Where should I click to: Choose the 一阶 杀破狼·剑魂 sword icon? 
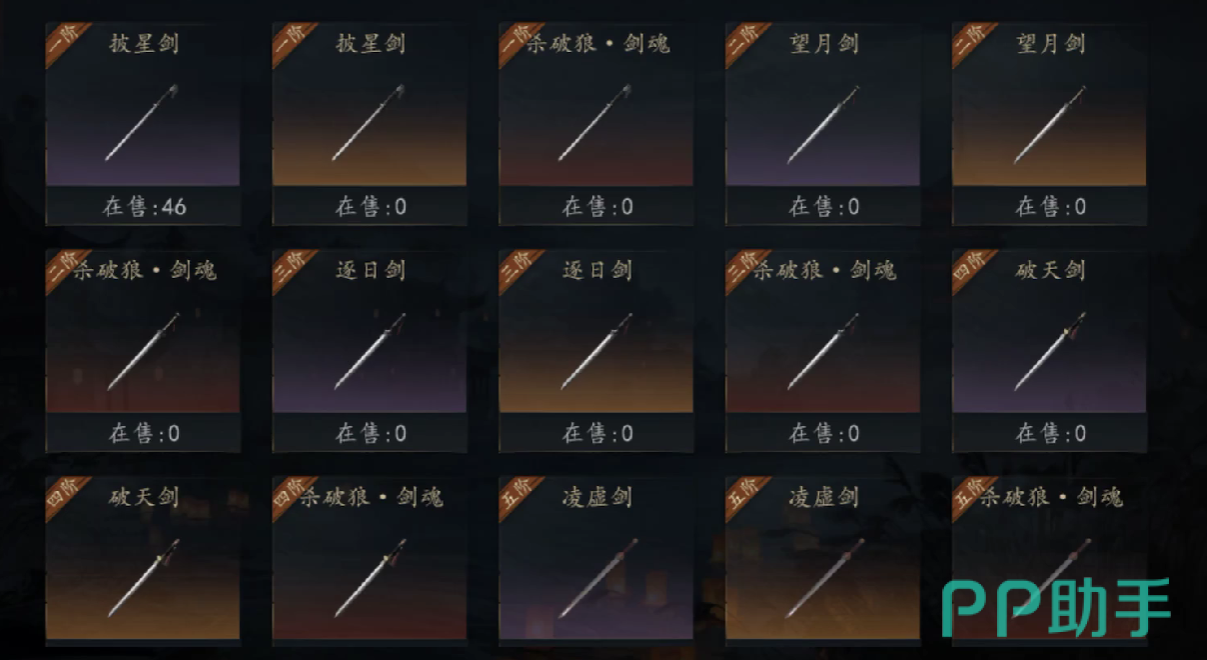[x=596, y=124]
